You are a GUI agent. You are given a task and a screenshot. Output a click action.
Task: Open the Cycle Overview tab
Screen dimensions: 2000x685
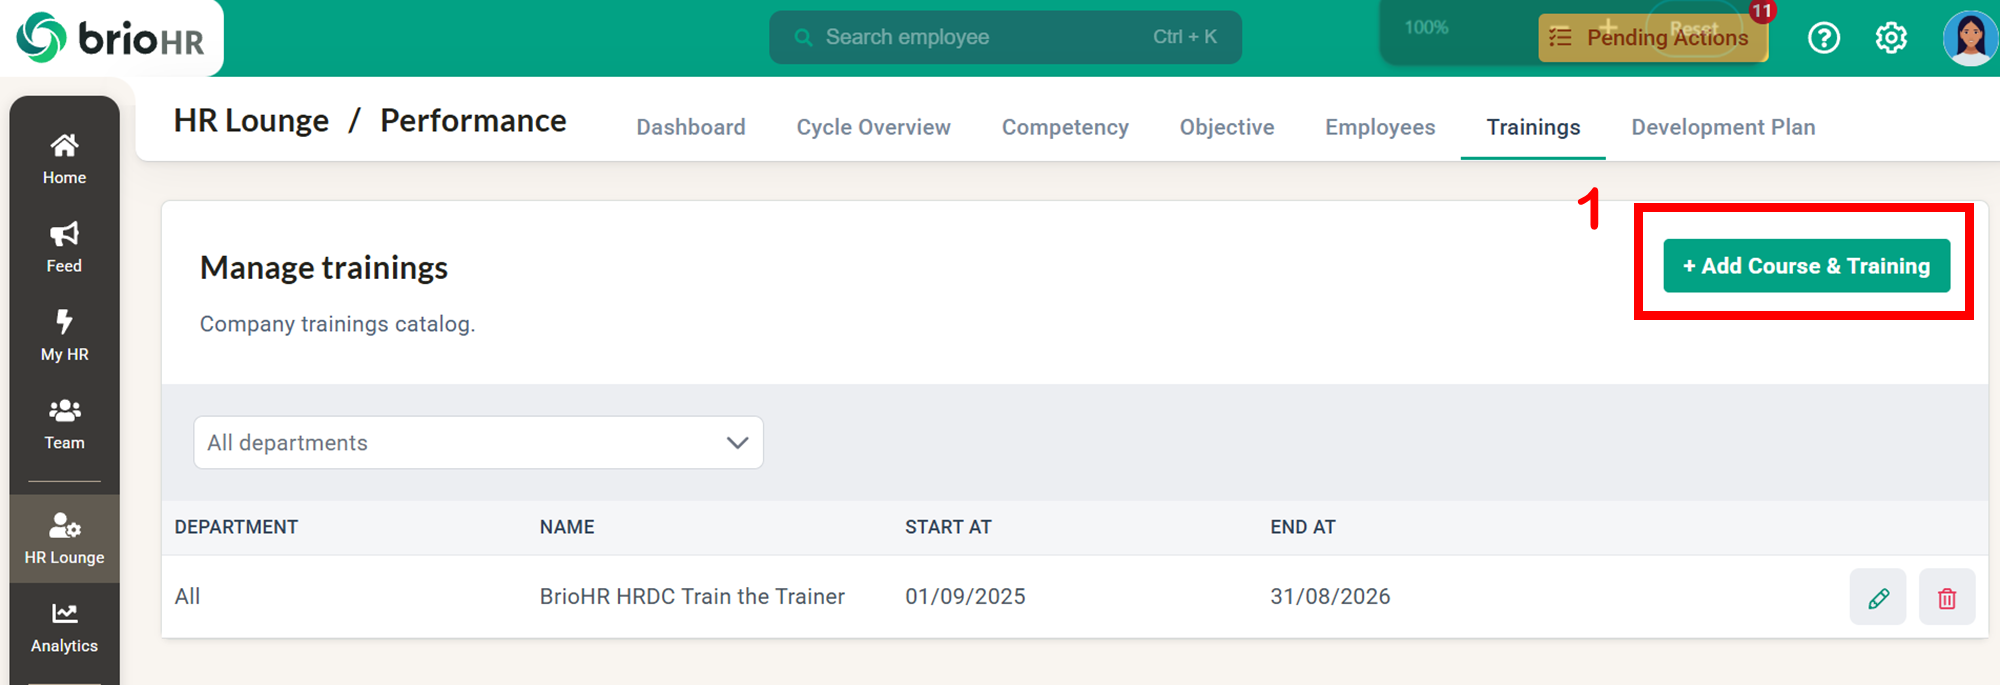click(x=873, y=128)
